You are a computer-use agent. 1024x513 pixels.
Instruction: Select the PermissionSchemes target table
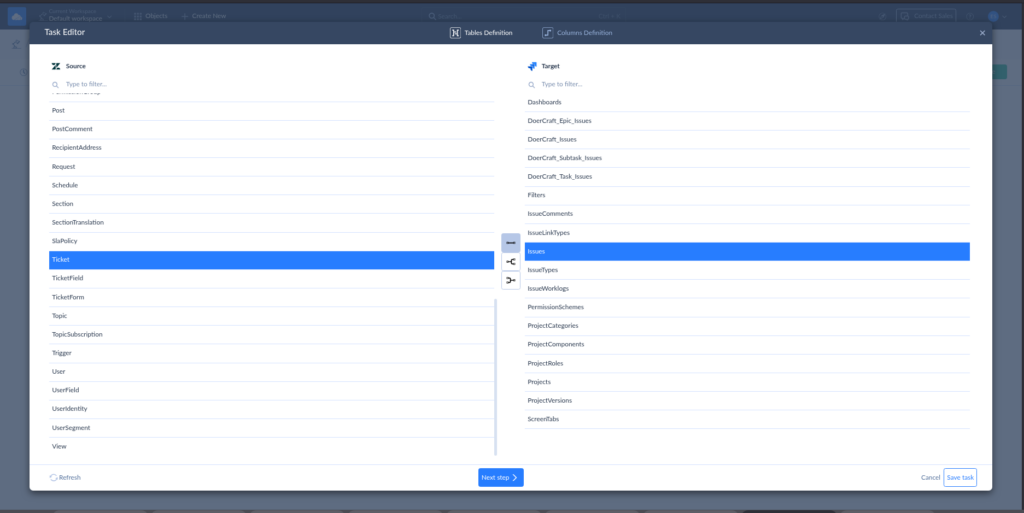click(x=747, y=307)
